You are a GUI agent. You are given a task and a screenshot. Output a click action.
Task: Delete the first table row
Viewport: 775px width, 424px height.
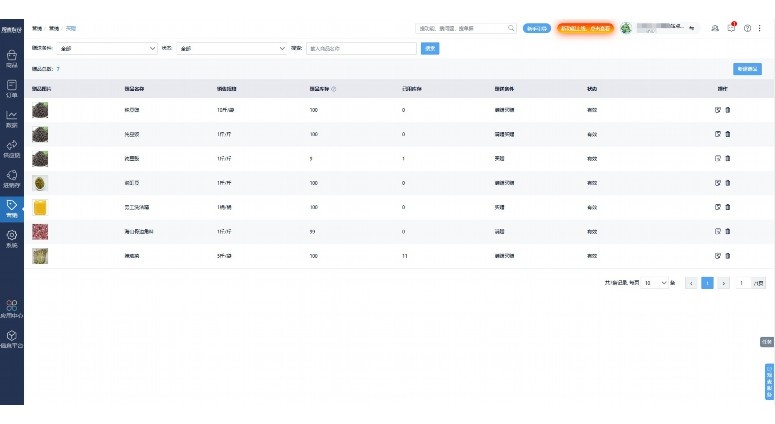coord(728,110)
